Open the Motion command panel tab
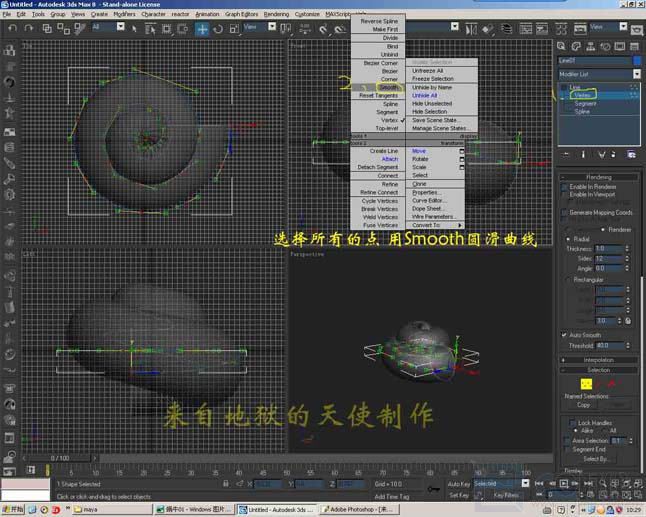Viewport: 646px width, 517px height. click(605, 46)
